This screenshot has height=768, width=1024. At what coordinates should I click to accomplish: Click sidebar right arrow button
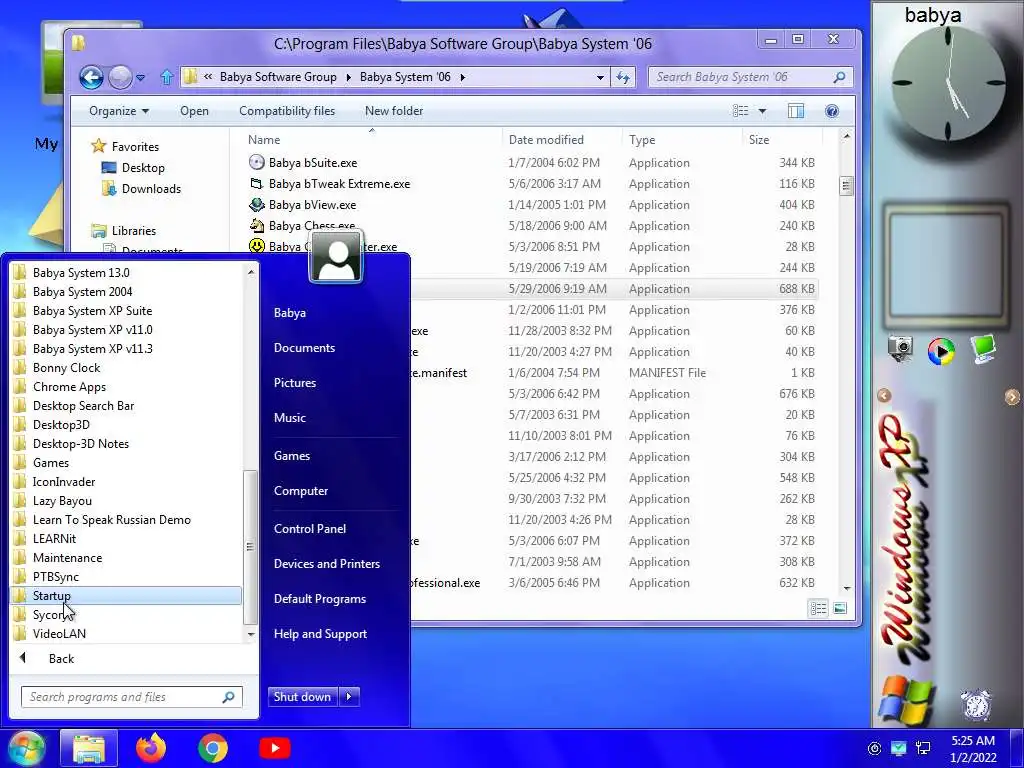point(1012,396)
